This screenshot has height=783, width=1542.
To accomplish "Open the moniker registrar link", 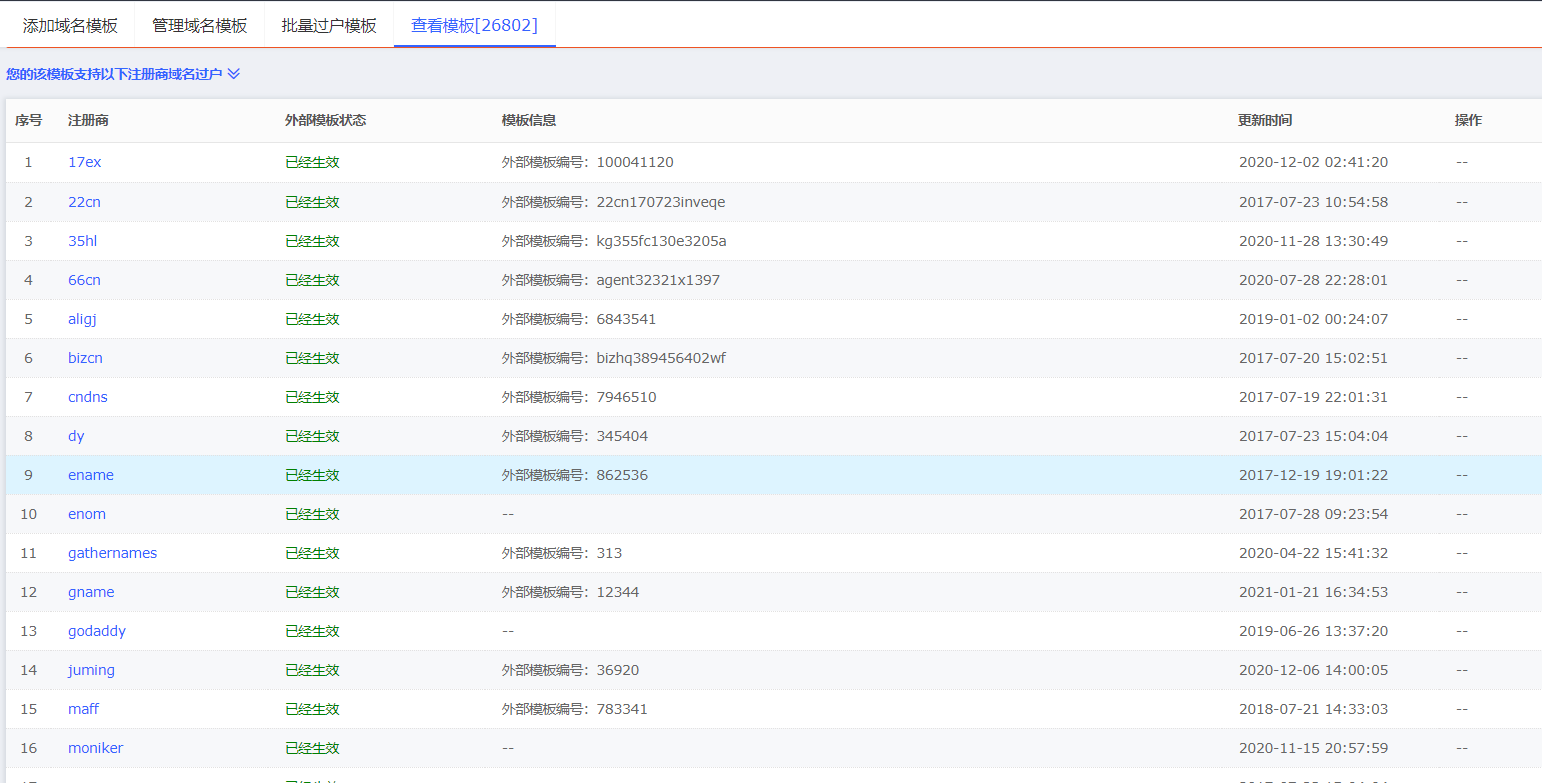I will [x=96, y=748].
